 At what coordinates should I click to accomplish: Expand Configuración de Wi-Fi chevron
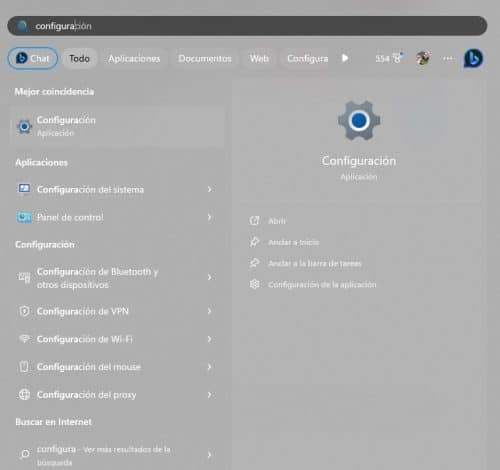pos(209,339)
